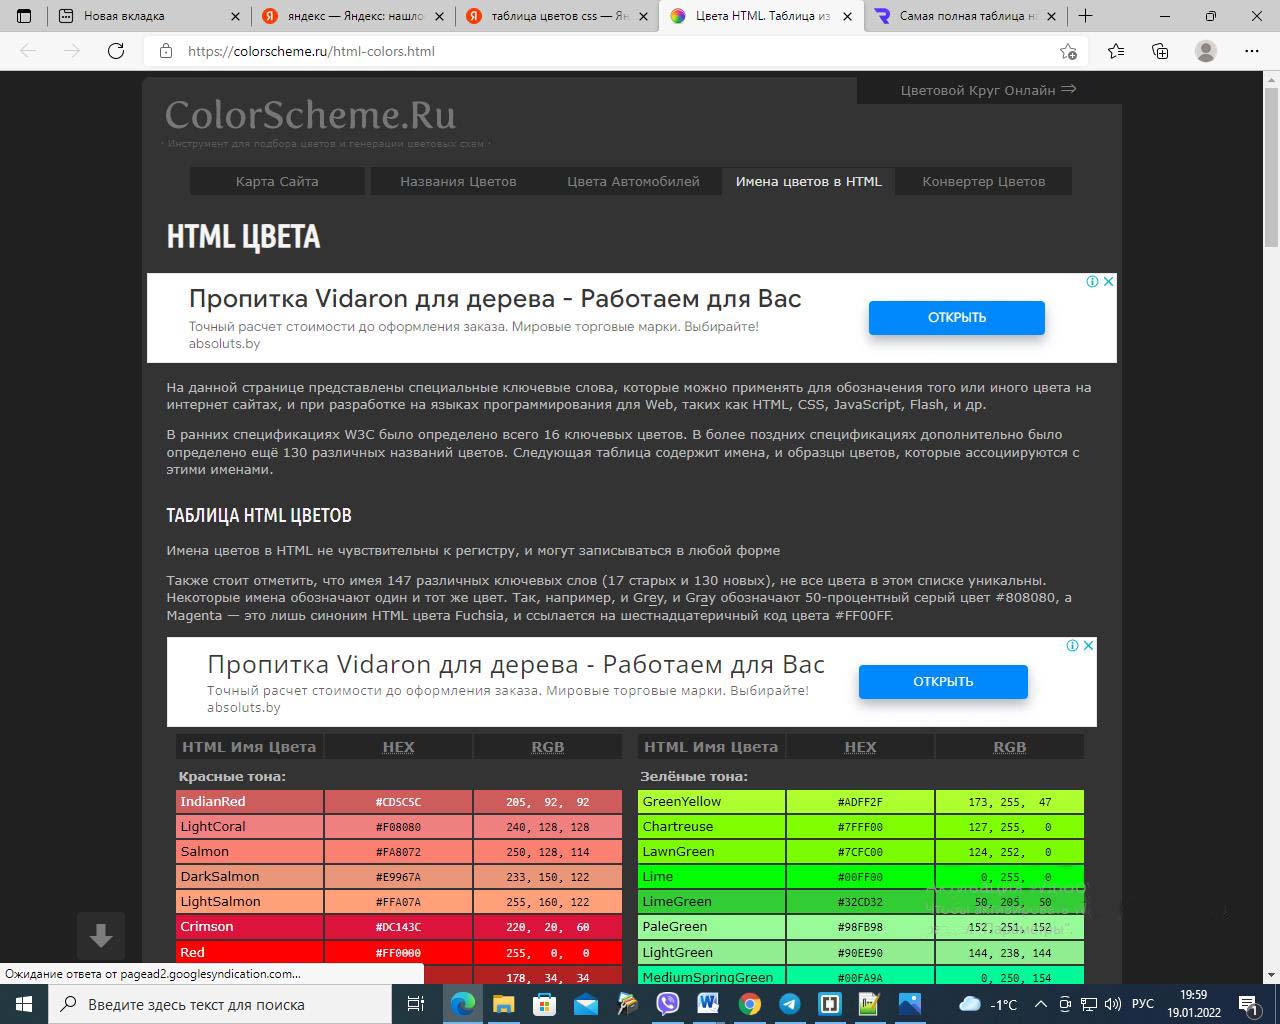The image size is (1280, 1024).
Task: Click the browser refresh button
Action: coord(116,51)
